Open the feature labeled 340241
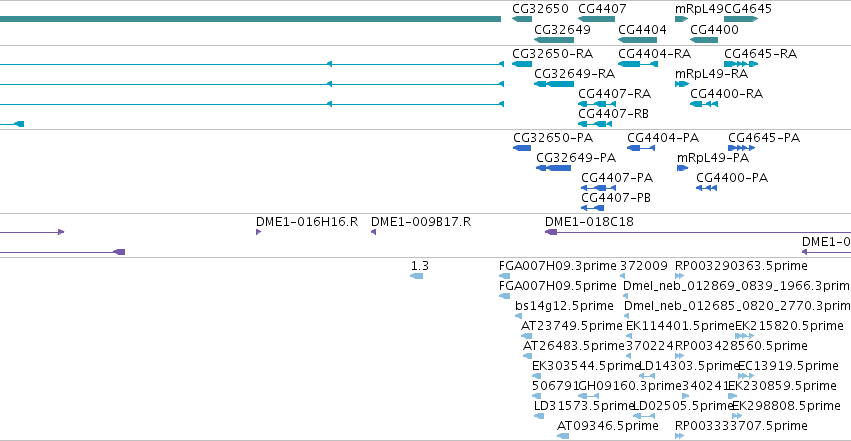 pyautogui.click(x=706, y=386)
